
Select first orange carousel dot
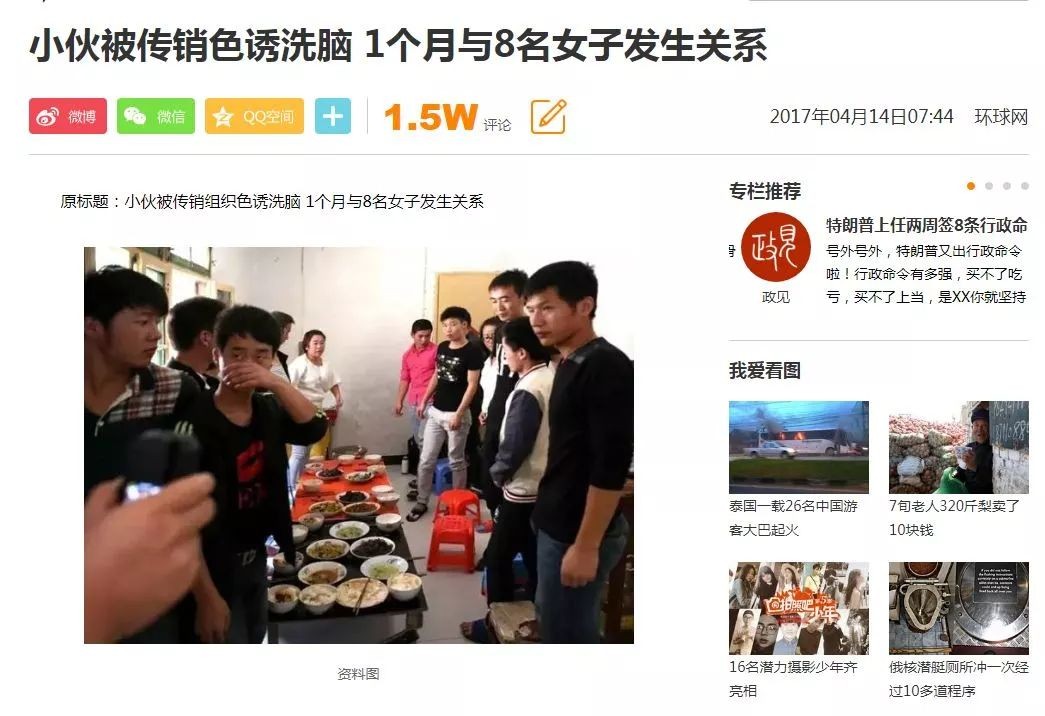point(971,186)
